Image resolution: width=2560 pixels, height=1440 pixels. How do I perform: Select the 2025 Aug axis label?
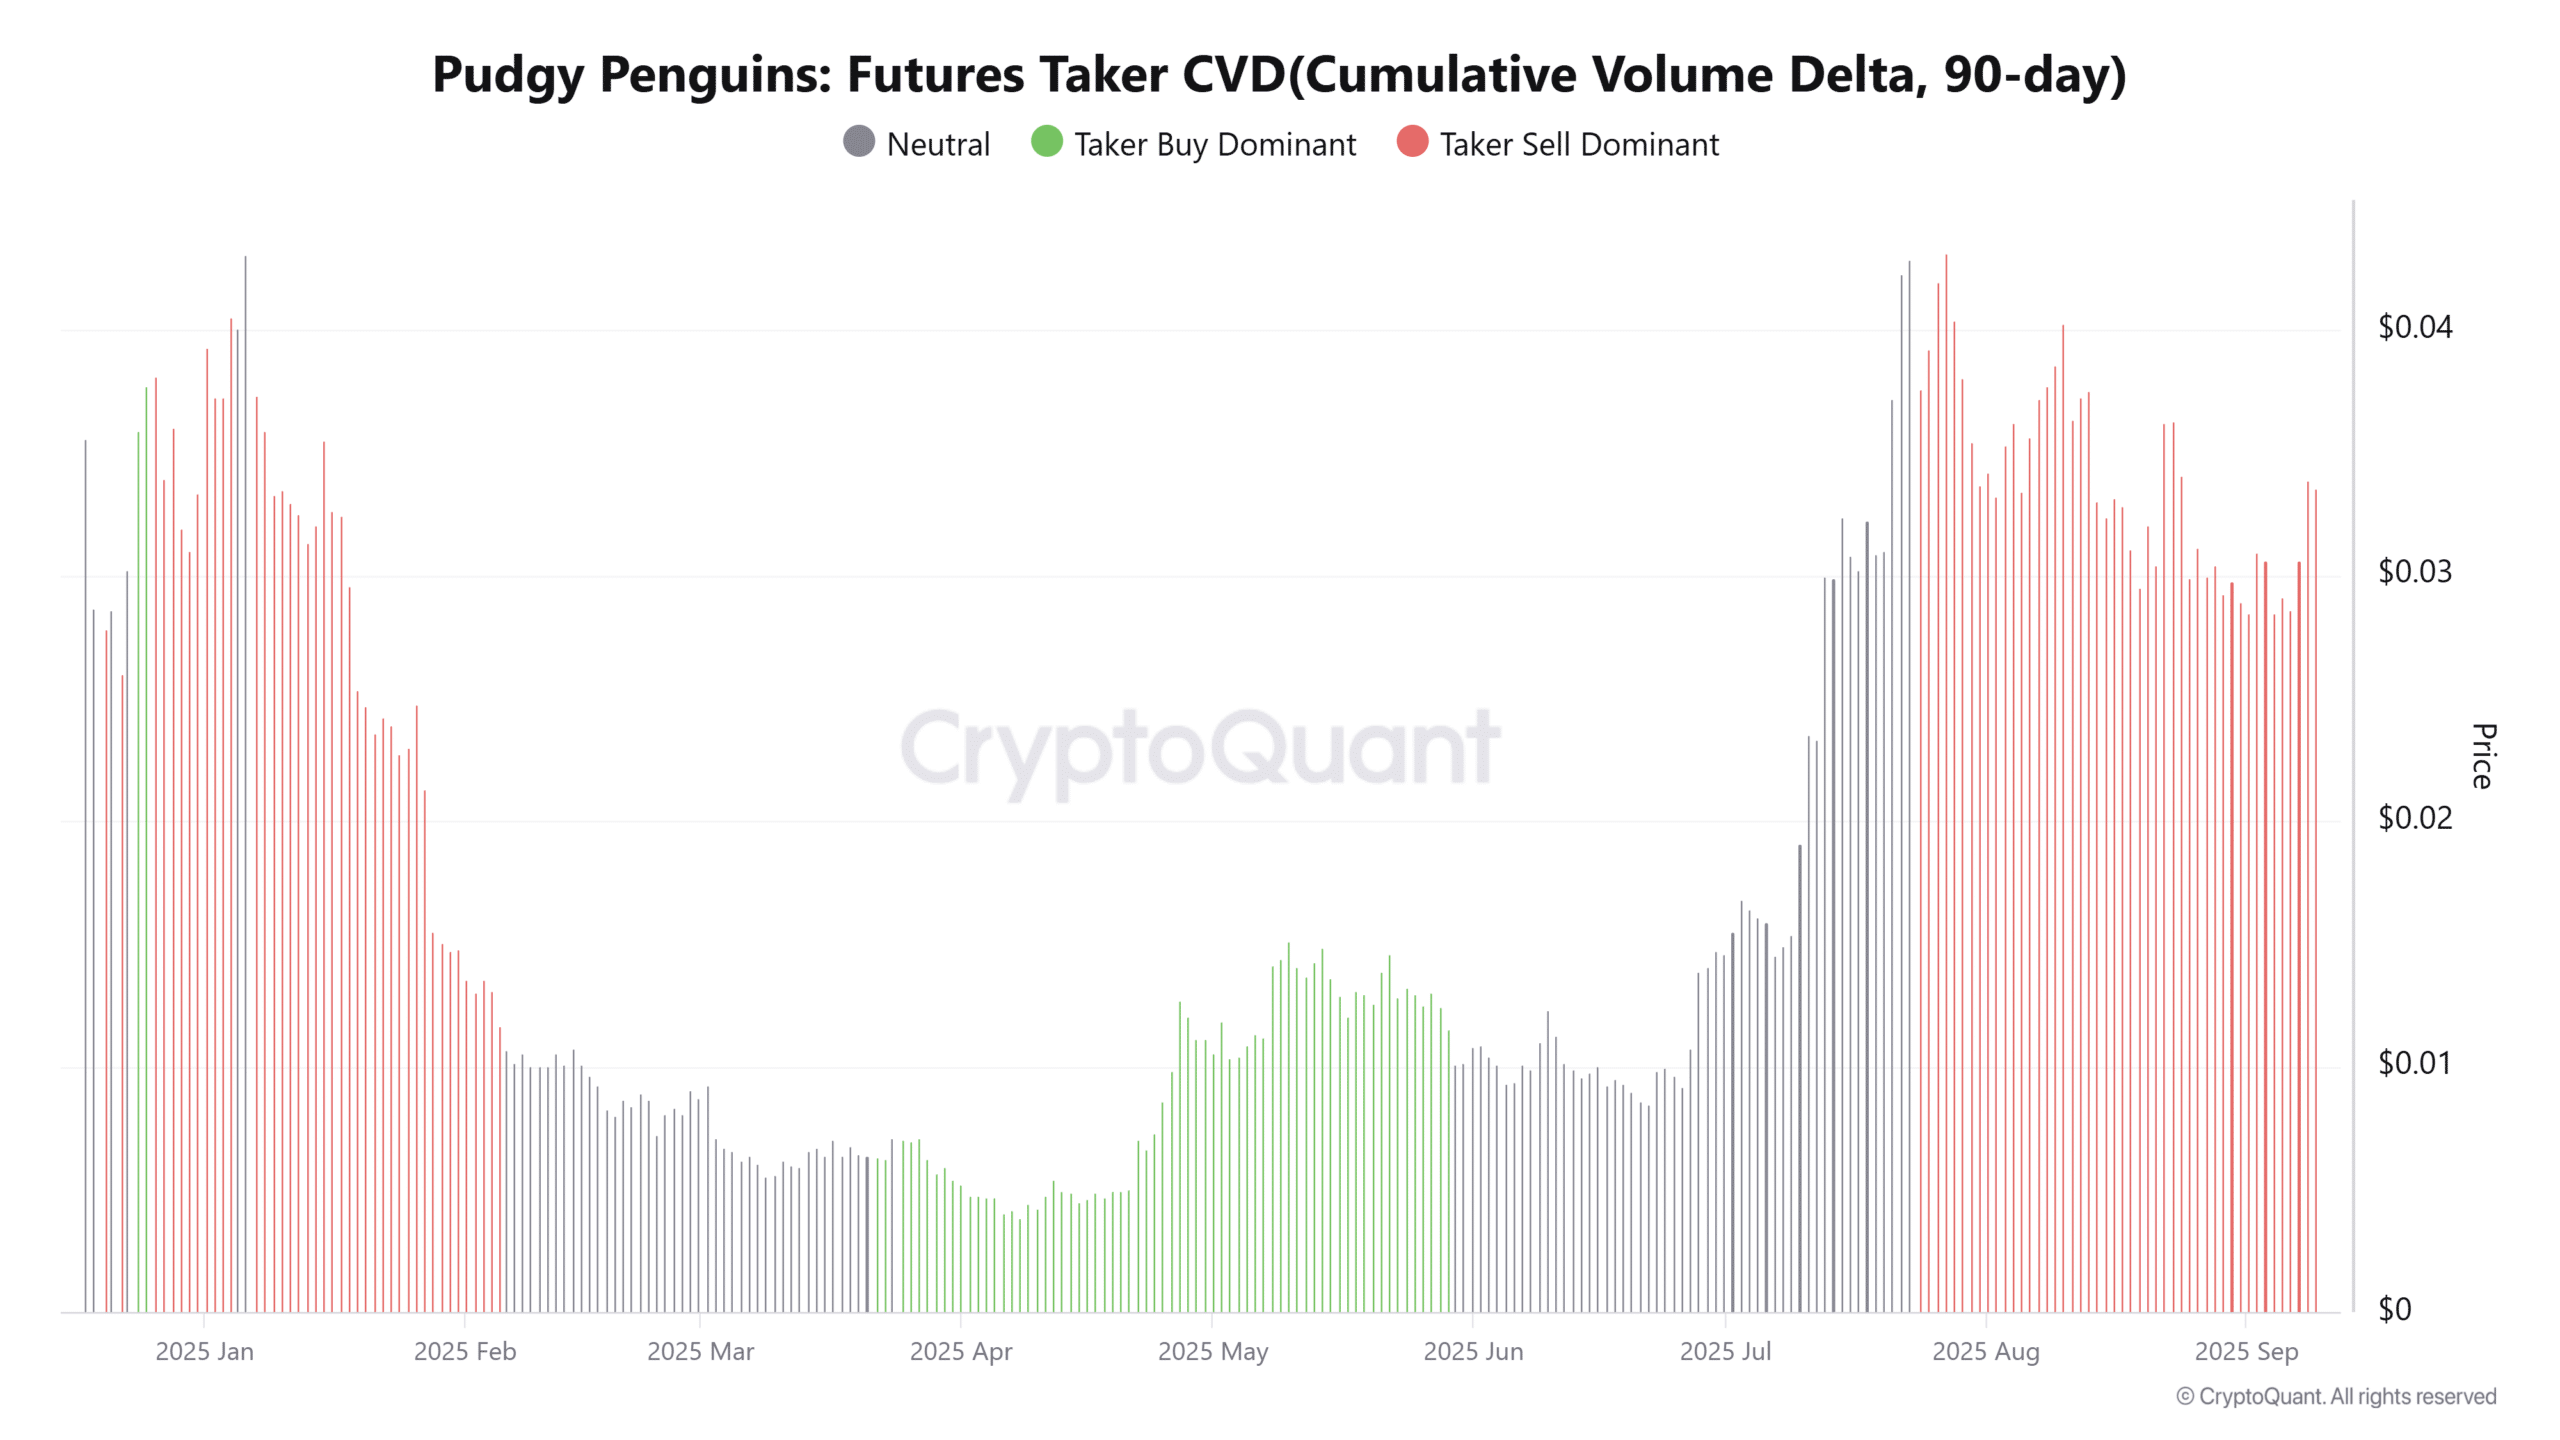[x=1985, y=1351]
